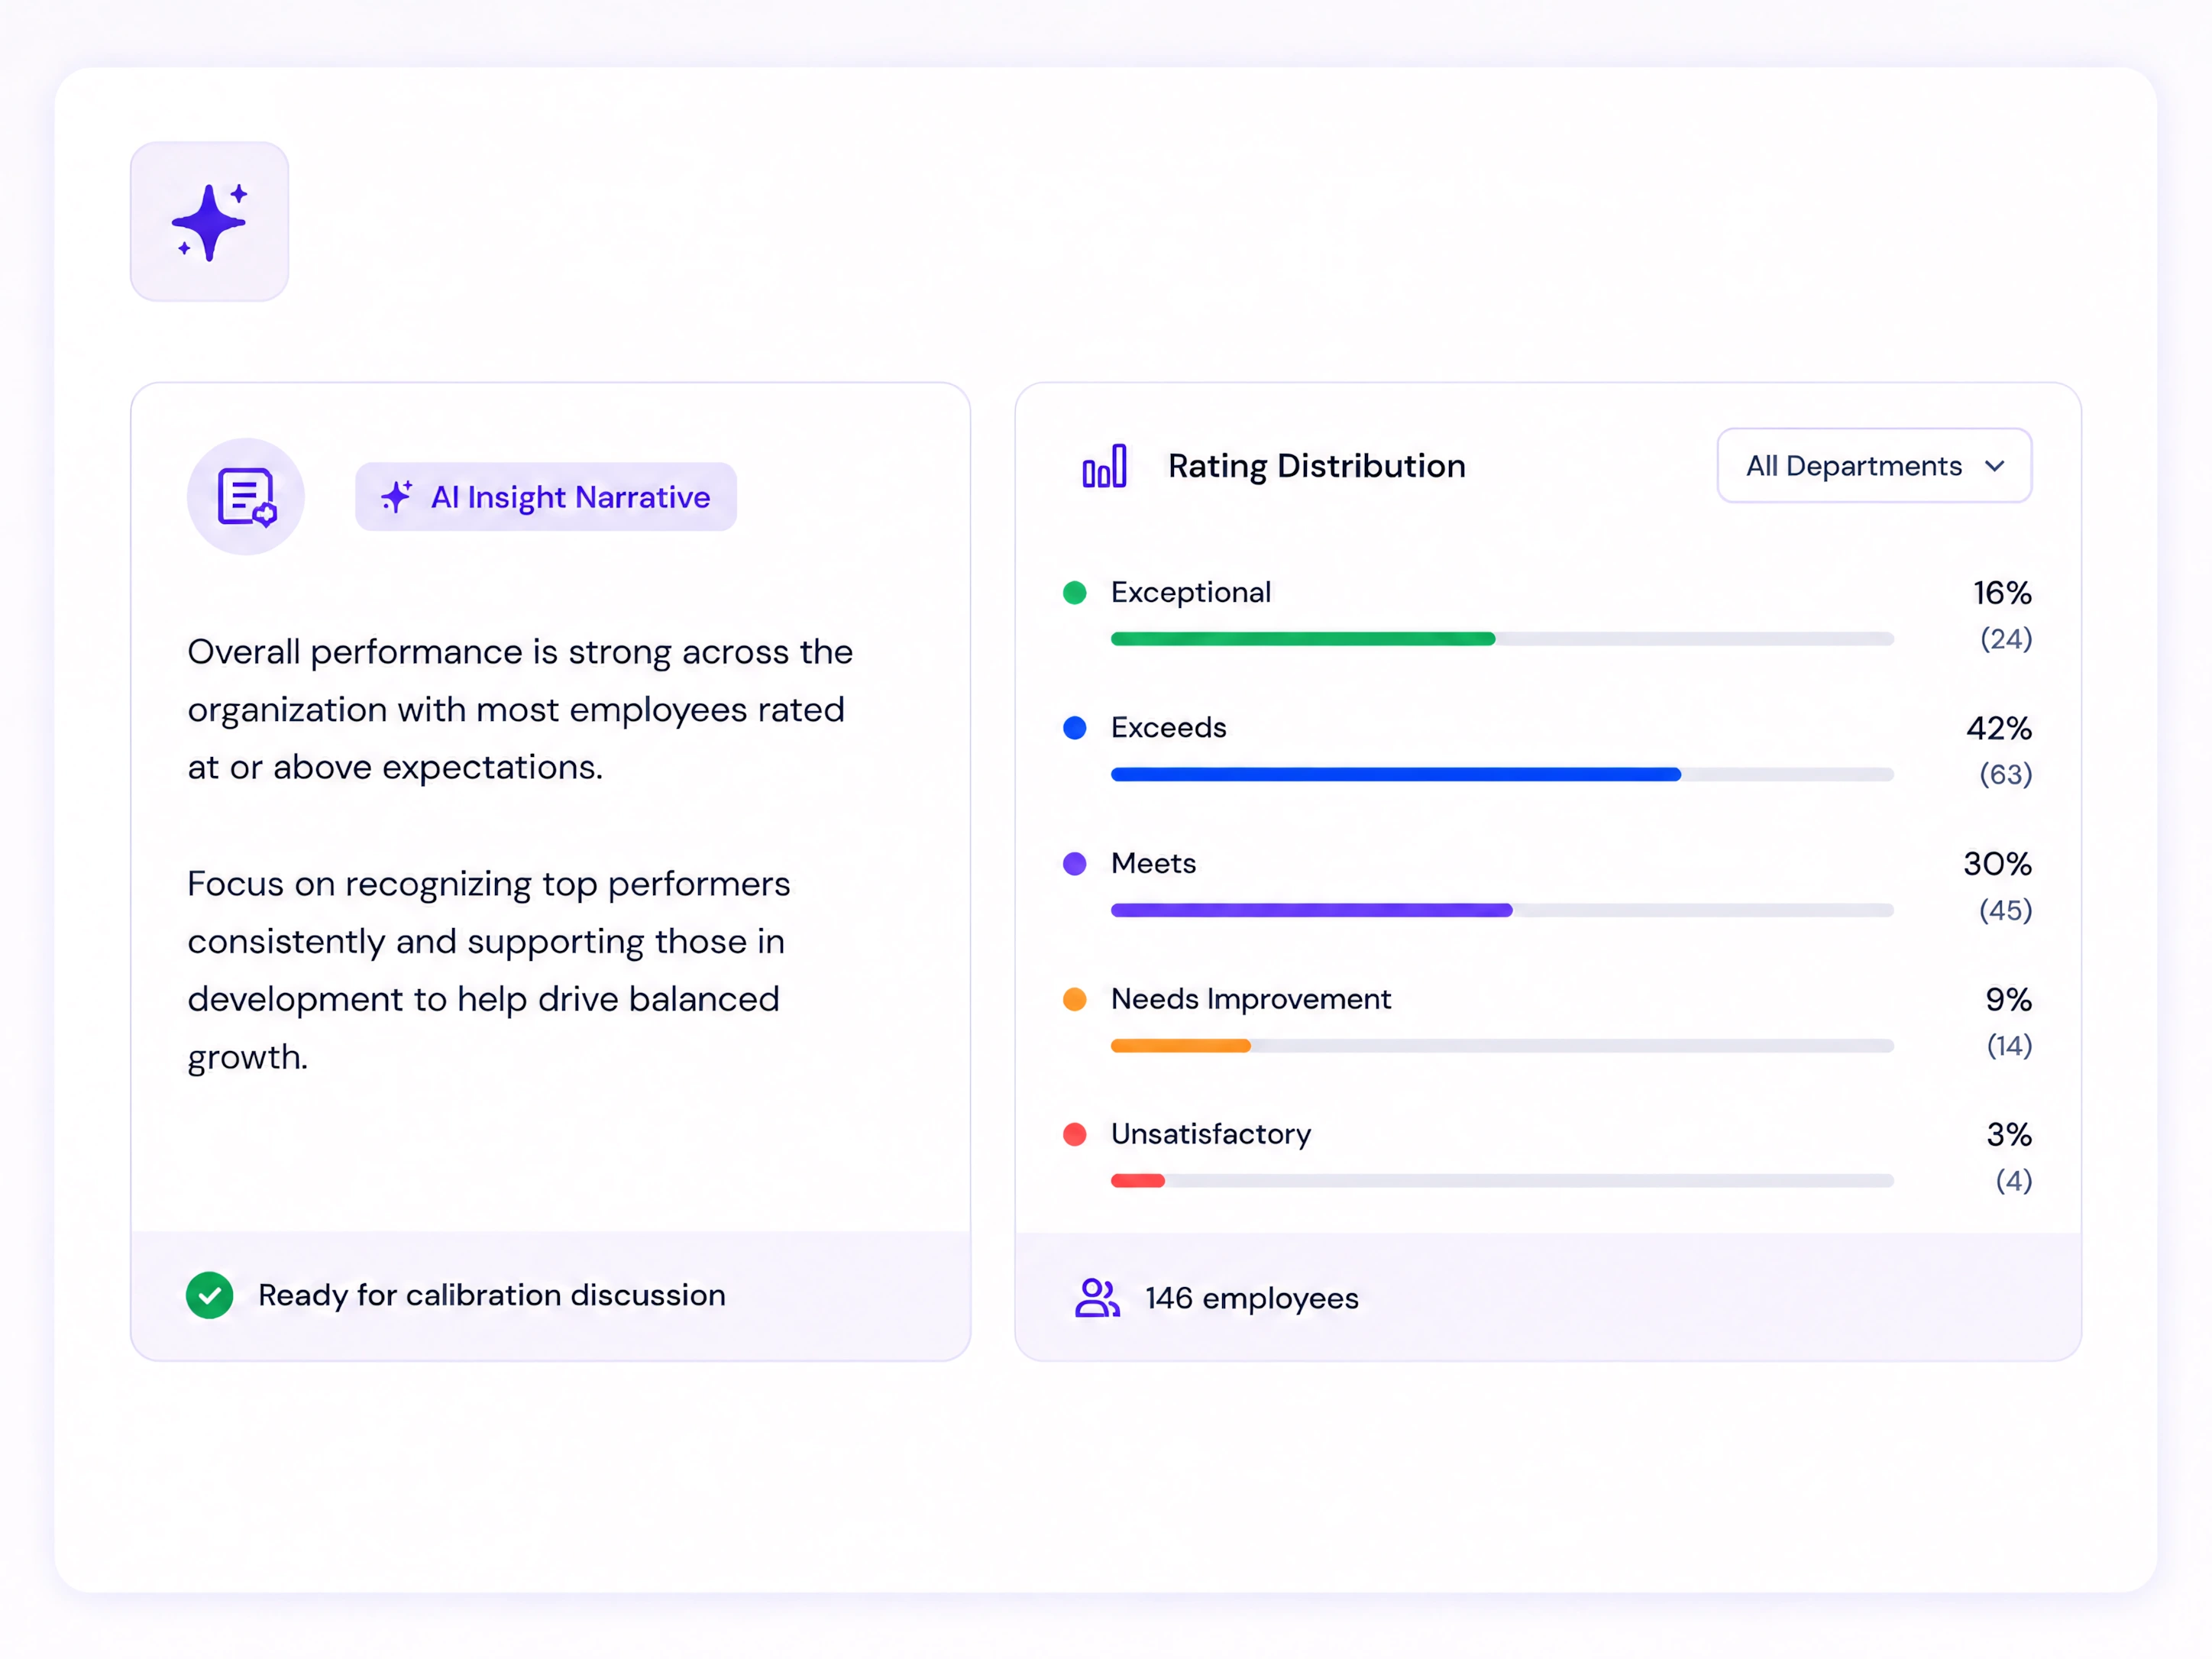Click the large sparkle AI icon tile

click(x=209, y=221)
